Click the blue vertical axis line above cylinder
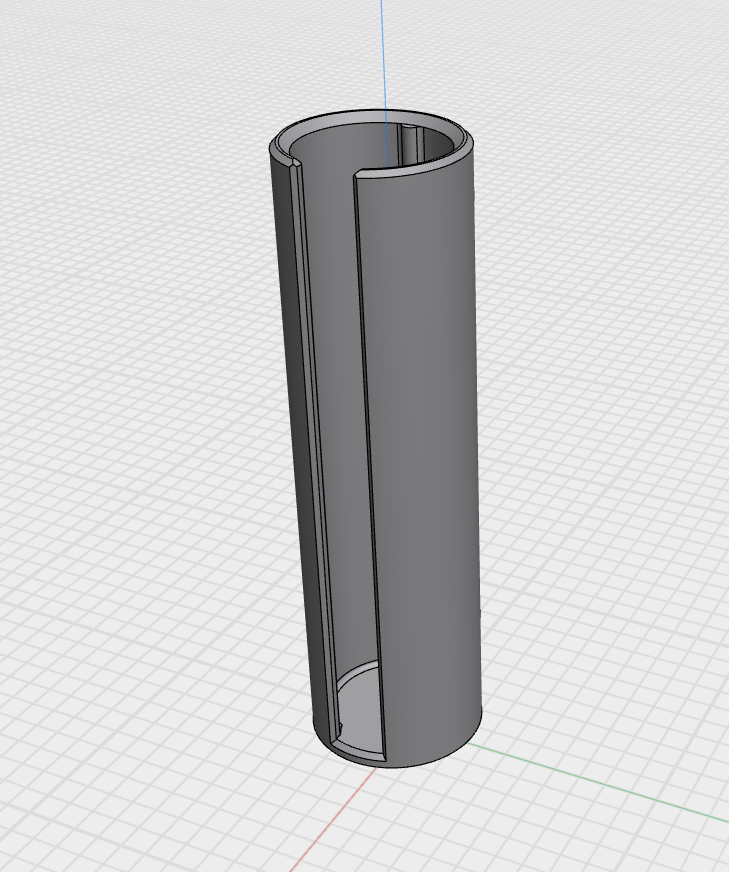This screenshot has width=729, height=872. [383, 50]
